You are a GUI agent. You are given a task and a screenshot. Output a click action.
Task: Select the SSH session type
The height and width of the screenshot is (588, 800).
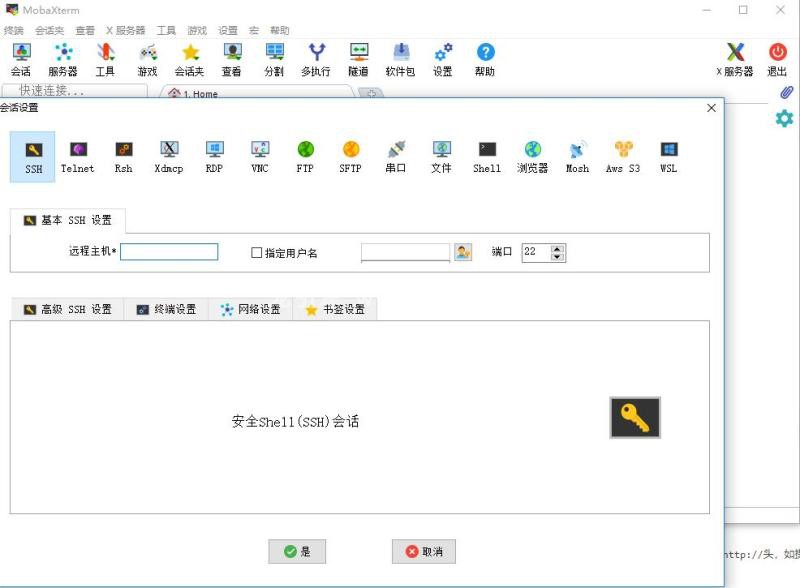(33, 157)
